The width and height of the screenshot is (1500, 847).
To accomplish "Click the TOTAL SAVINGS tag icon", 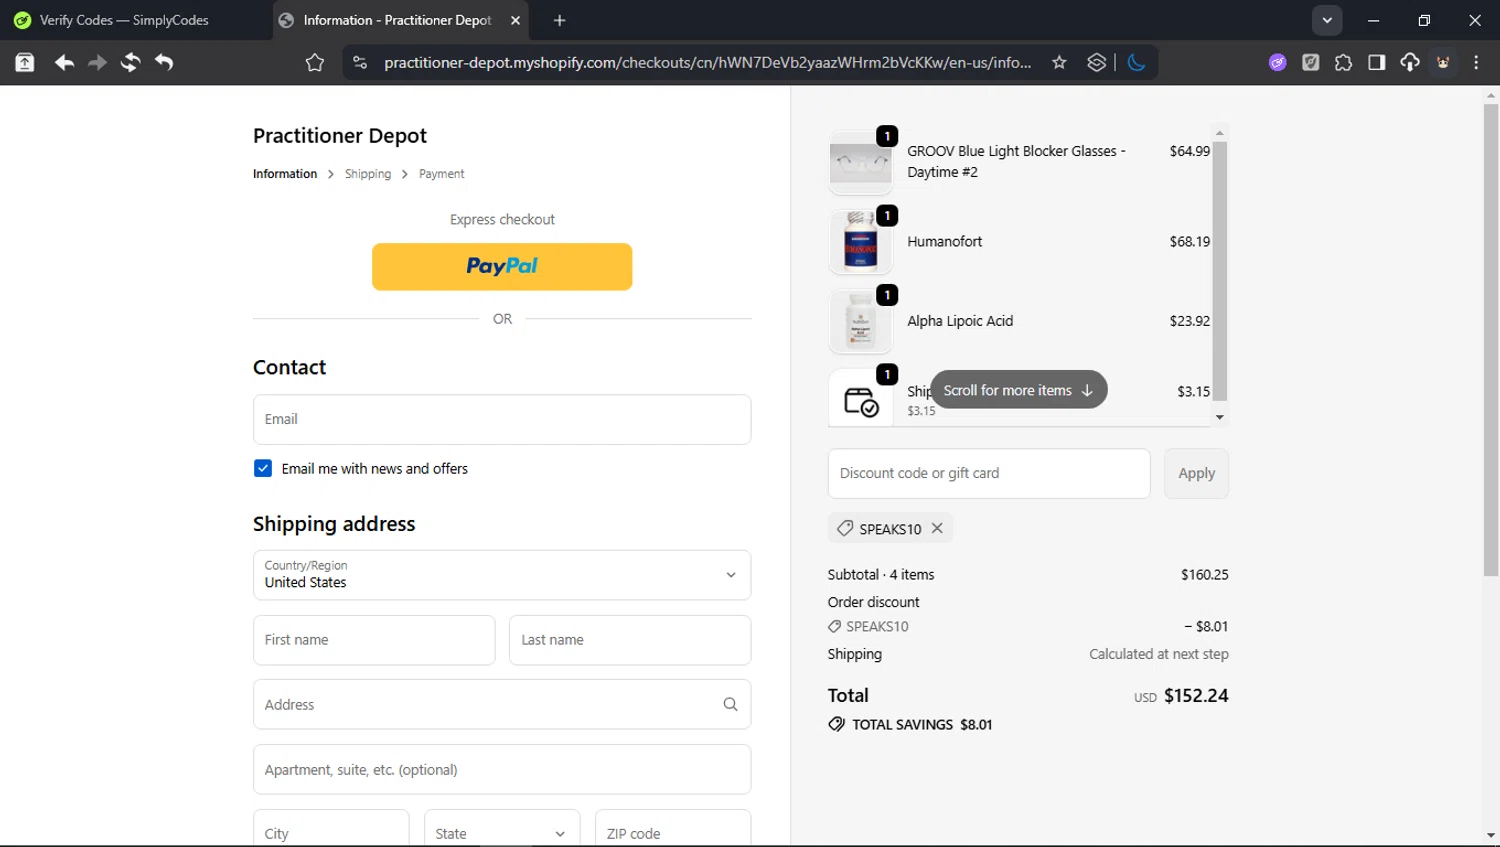I will click(x=836, y=724).
